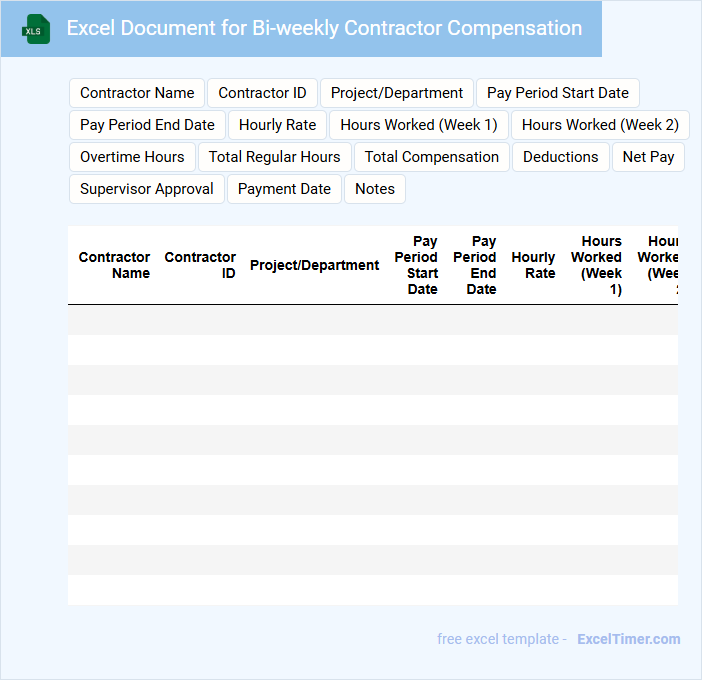
Task: Click the Hourly Rate column header
Action: click(x=533, y=265)
